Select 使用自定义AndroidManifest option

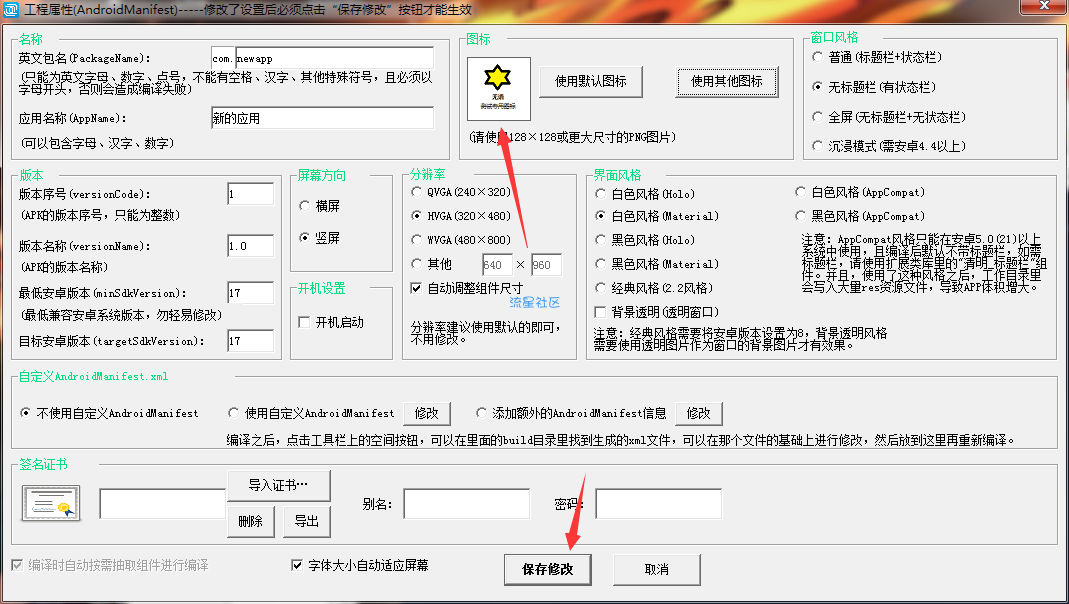tap(312, 413)
